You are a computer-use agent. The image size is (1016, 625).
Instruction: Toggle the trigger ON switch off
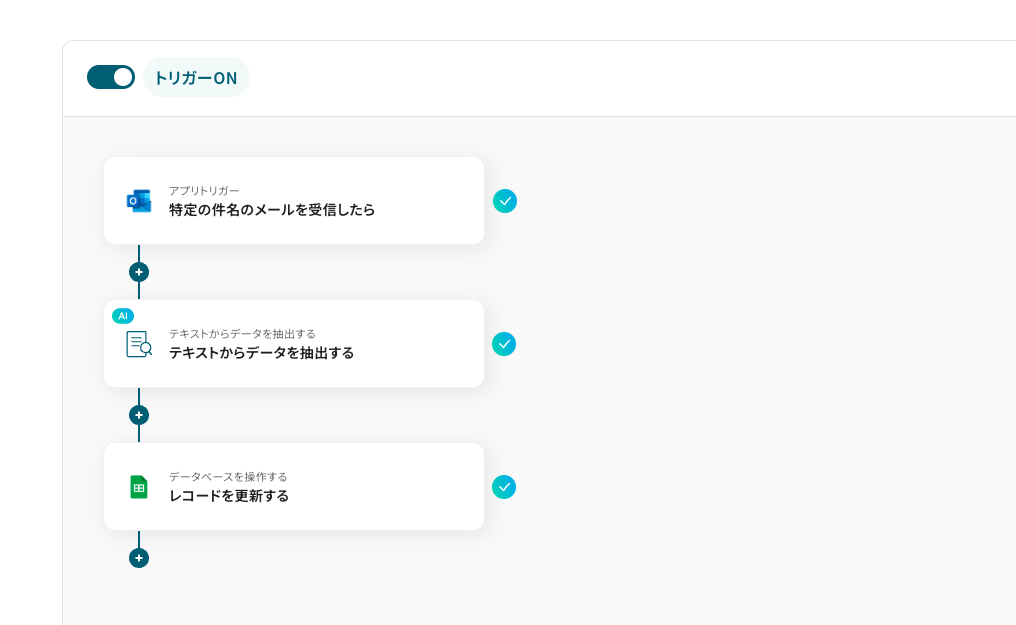point(111,77)
